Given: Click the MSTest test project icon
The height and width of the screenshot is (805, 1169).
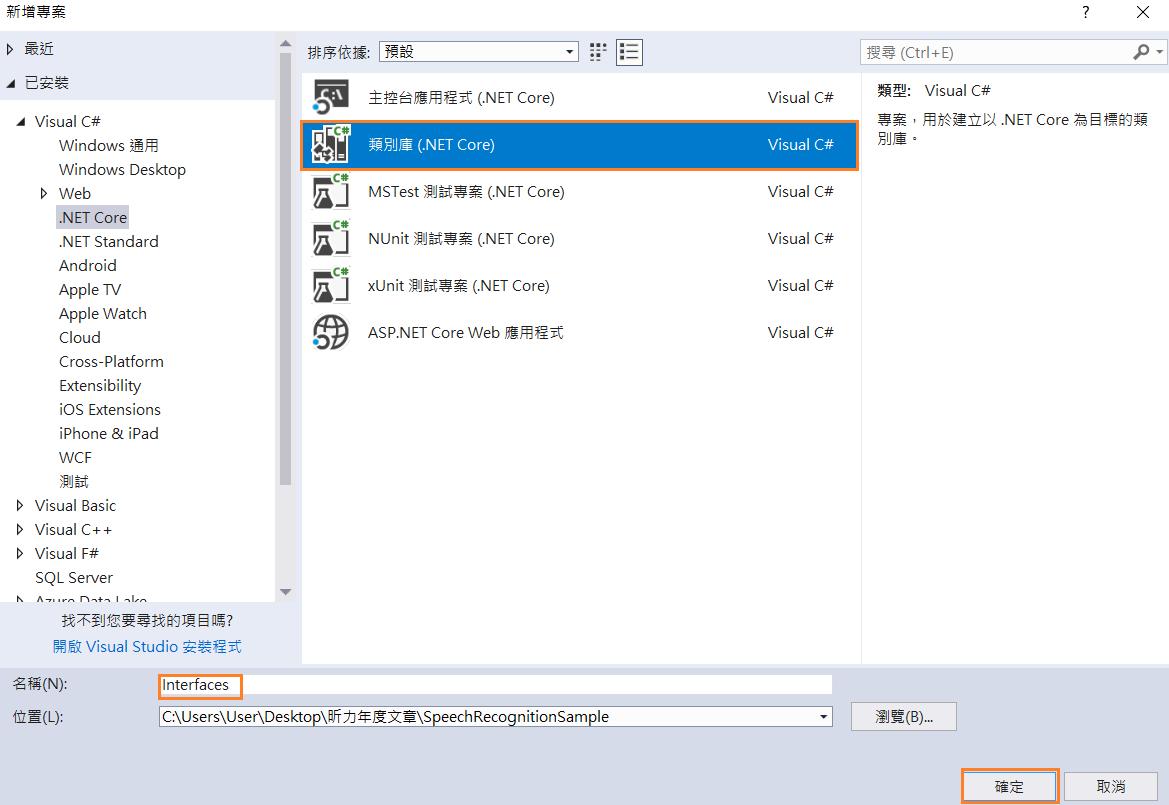Looking at the screenshot, I should tap(330, 192).
